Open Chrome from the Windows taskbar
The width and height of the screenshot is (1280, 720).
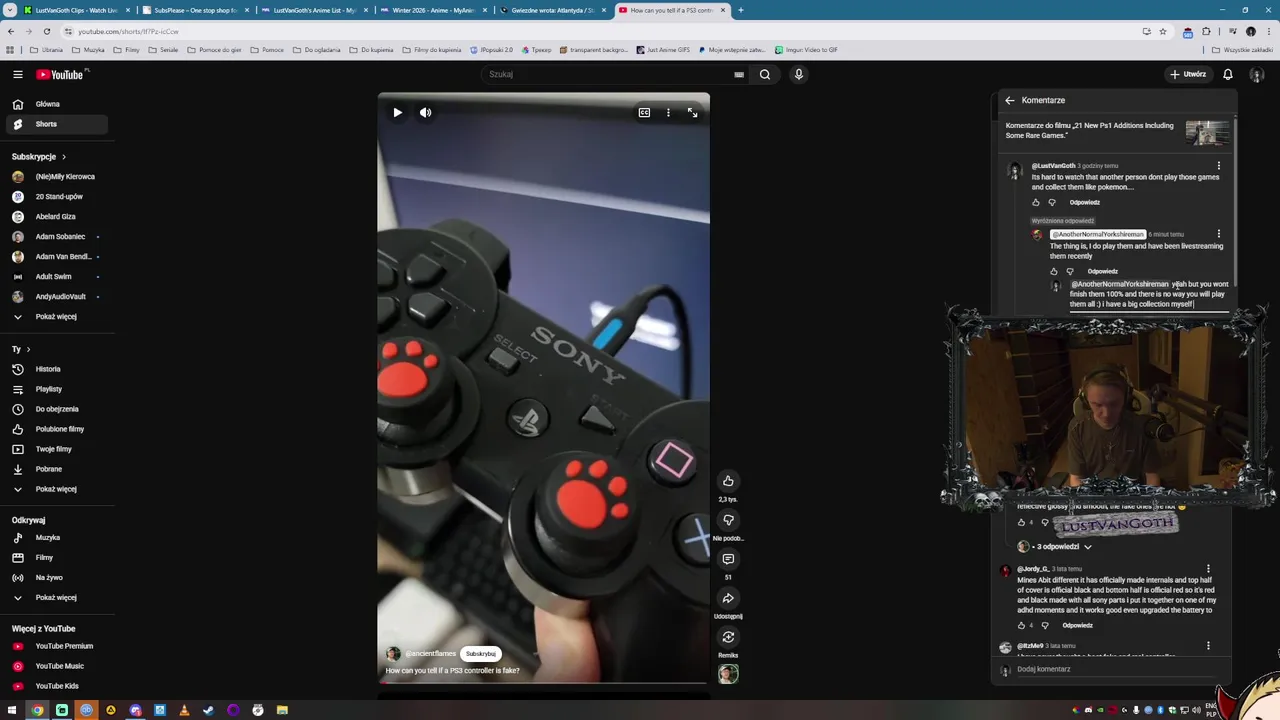click(37, 710)
